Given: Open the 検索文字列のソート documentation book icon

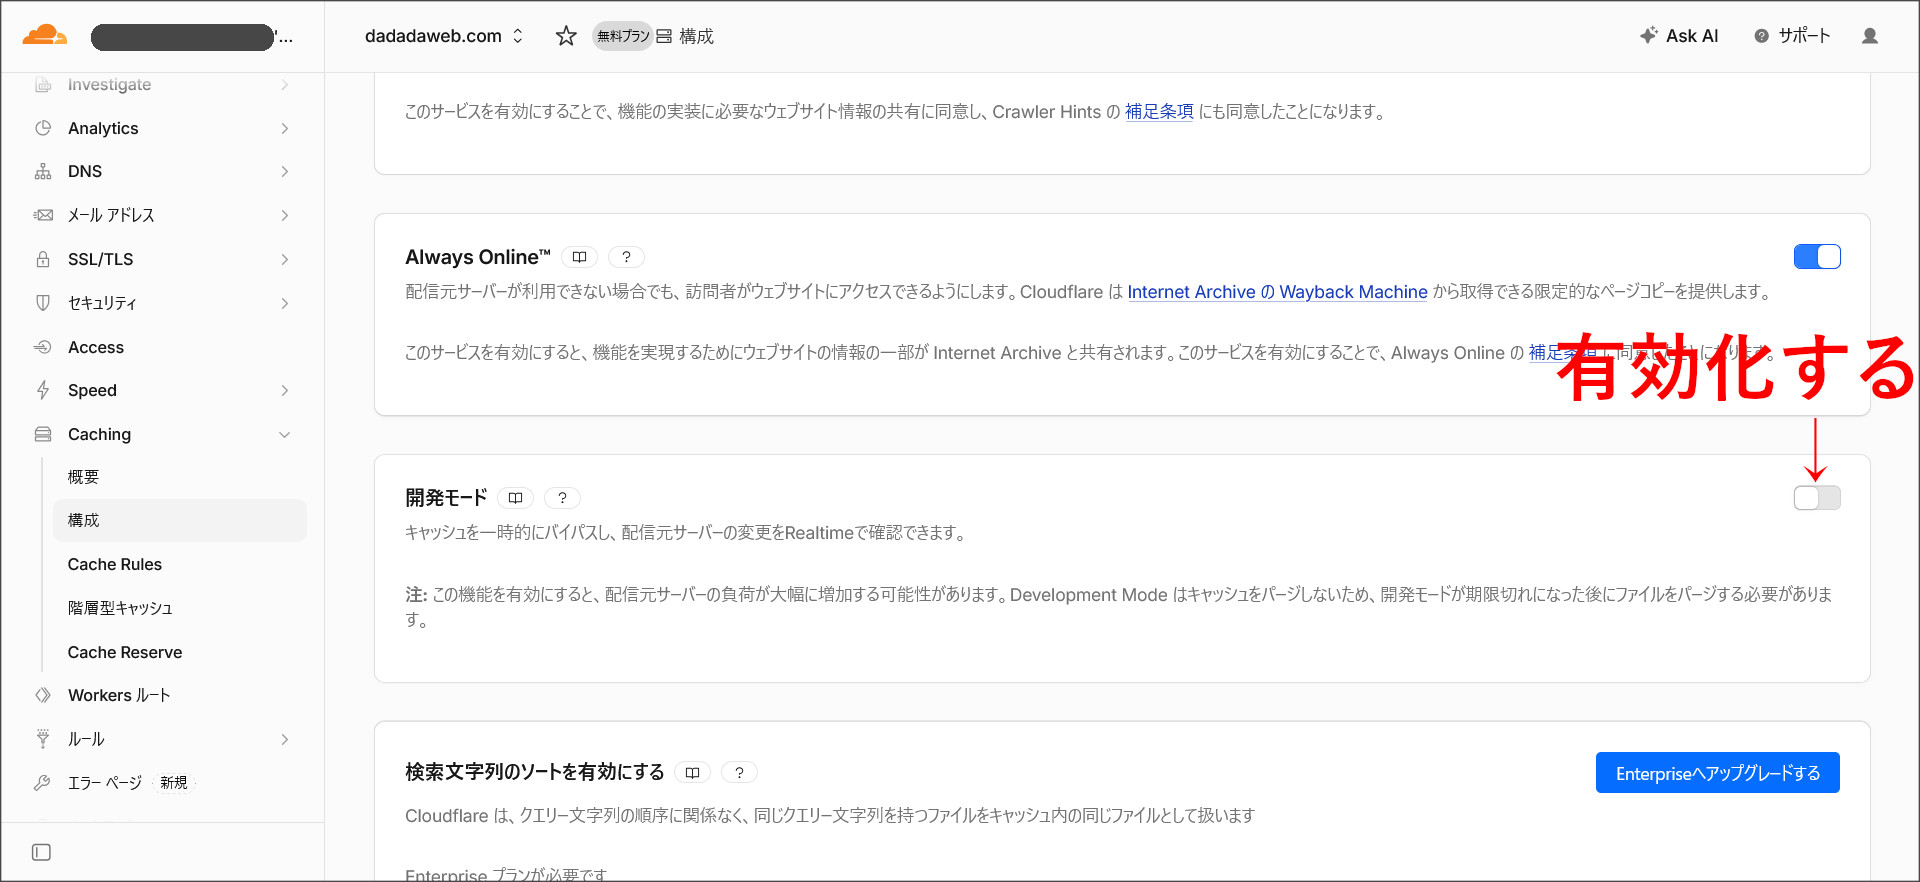Looking at the screenshot, I should pyautogui.click(x=692, y=772).
